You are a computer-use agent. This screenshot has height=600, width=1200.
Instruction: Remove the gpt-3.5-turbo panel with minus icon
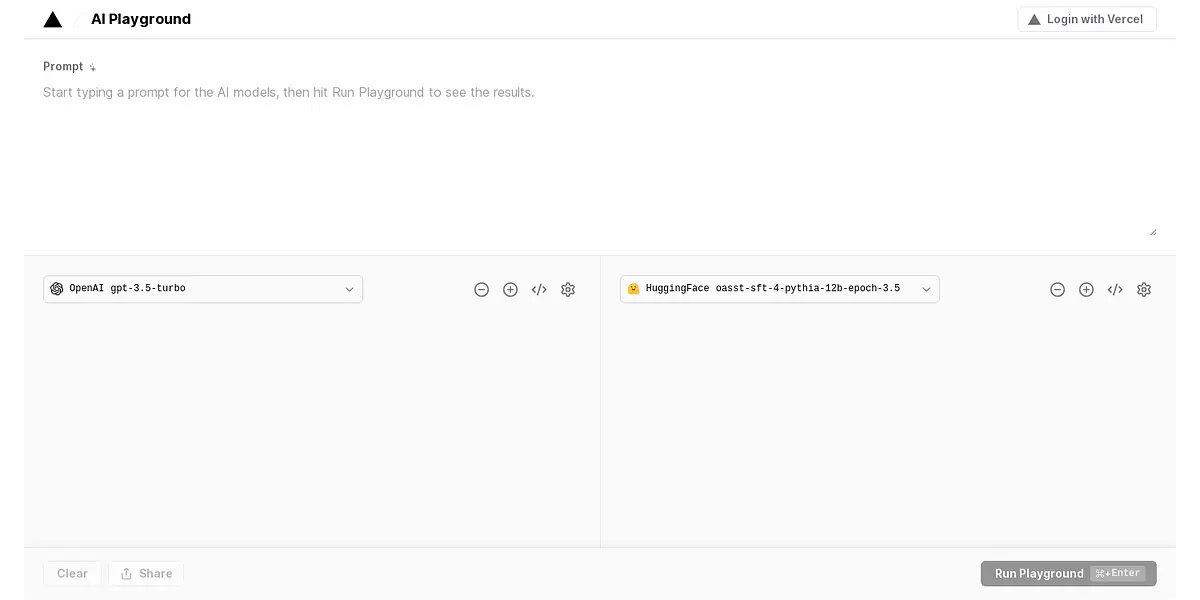[x=481, y=289]
